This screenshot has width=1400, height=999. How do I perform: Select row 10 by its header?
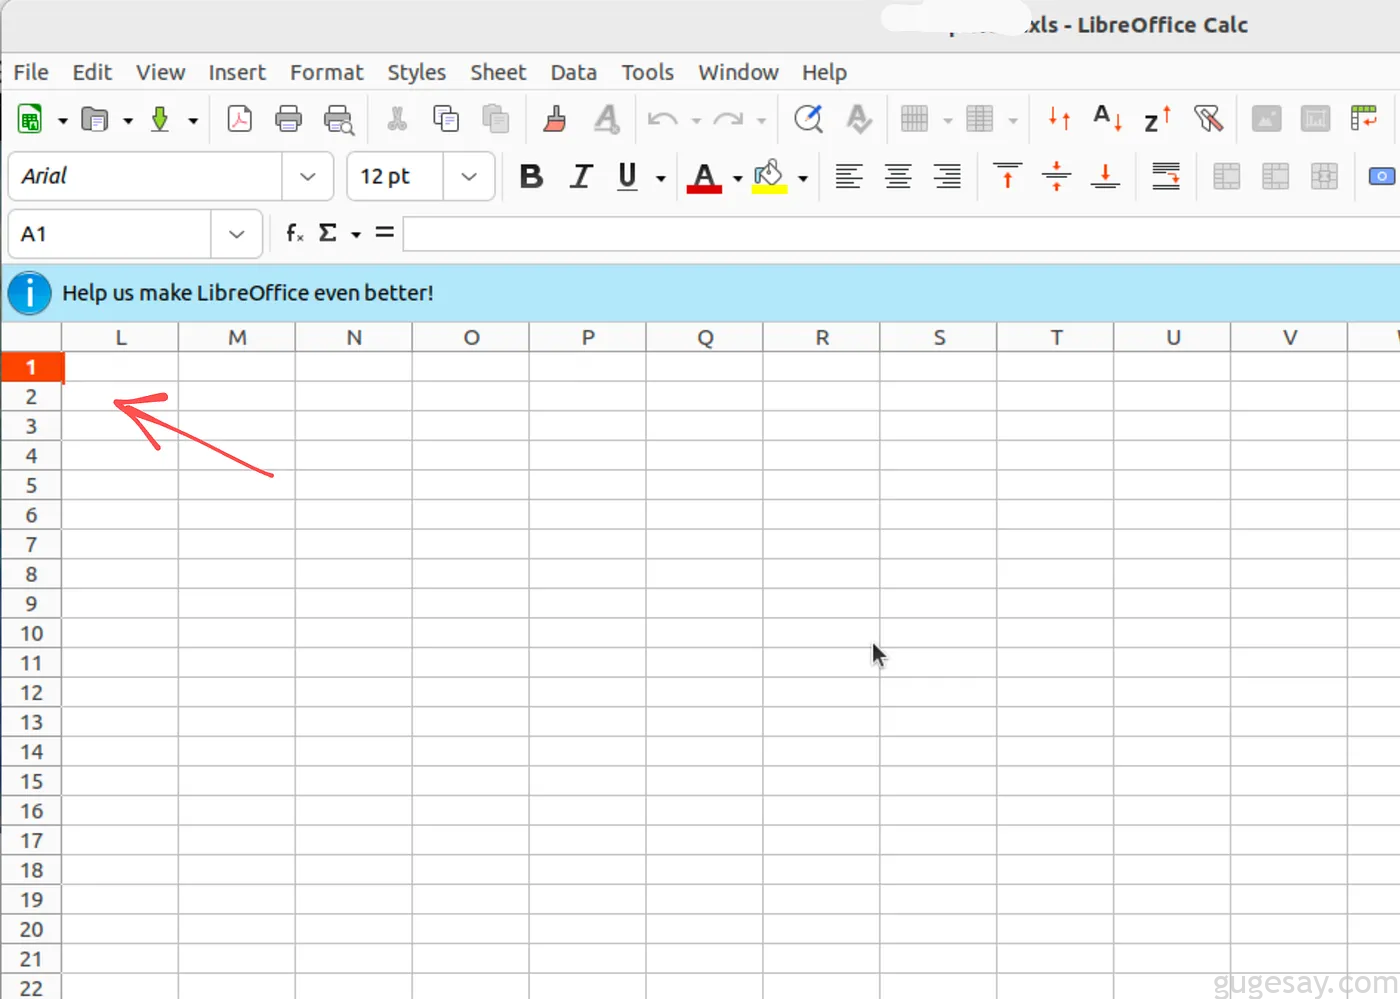pyautogui.click(x=31, y=633)
